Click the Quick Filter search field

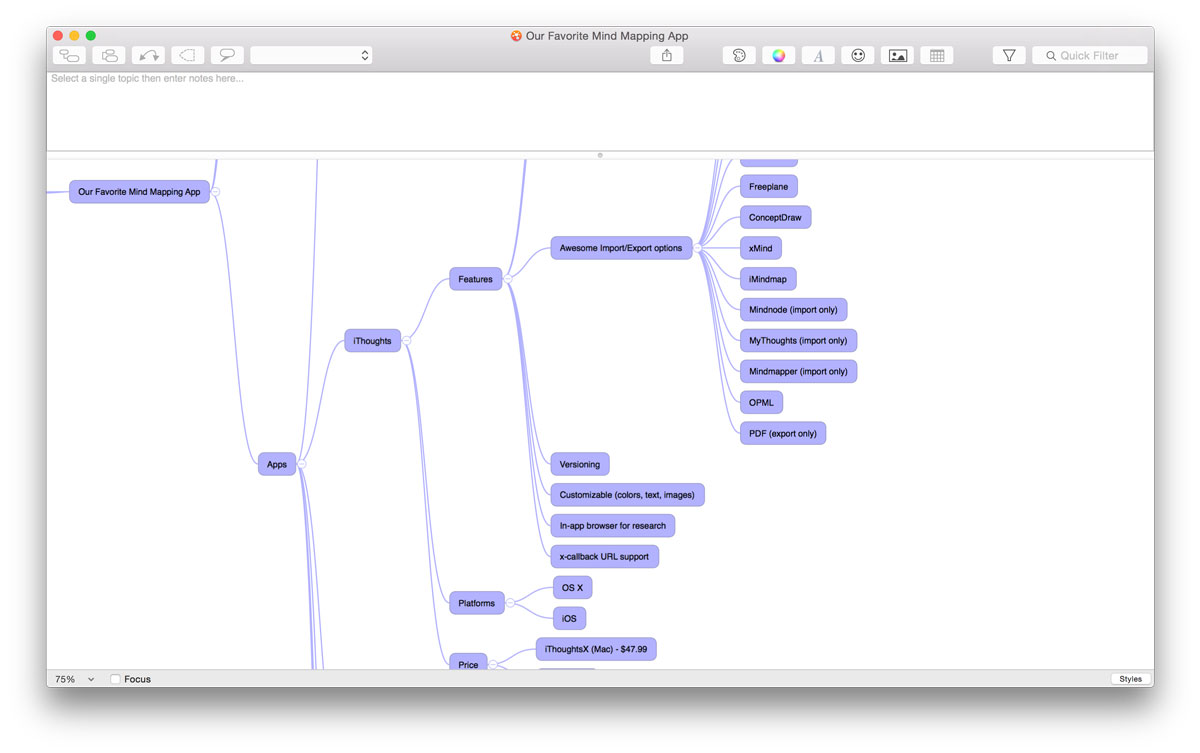coord(1090,56)
